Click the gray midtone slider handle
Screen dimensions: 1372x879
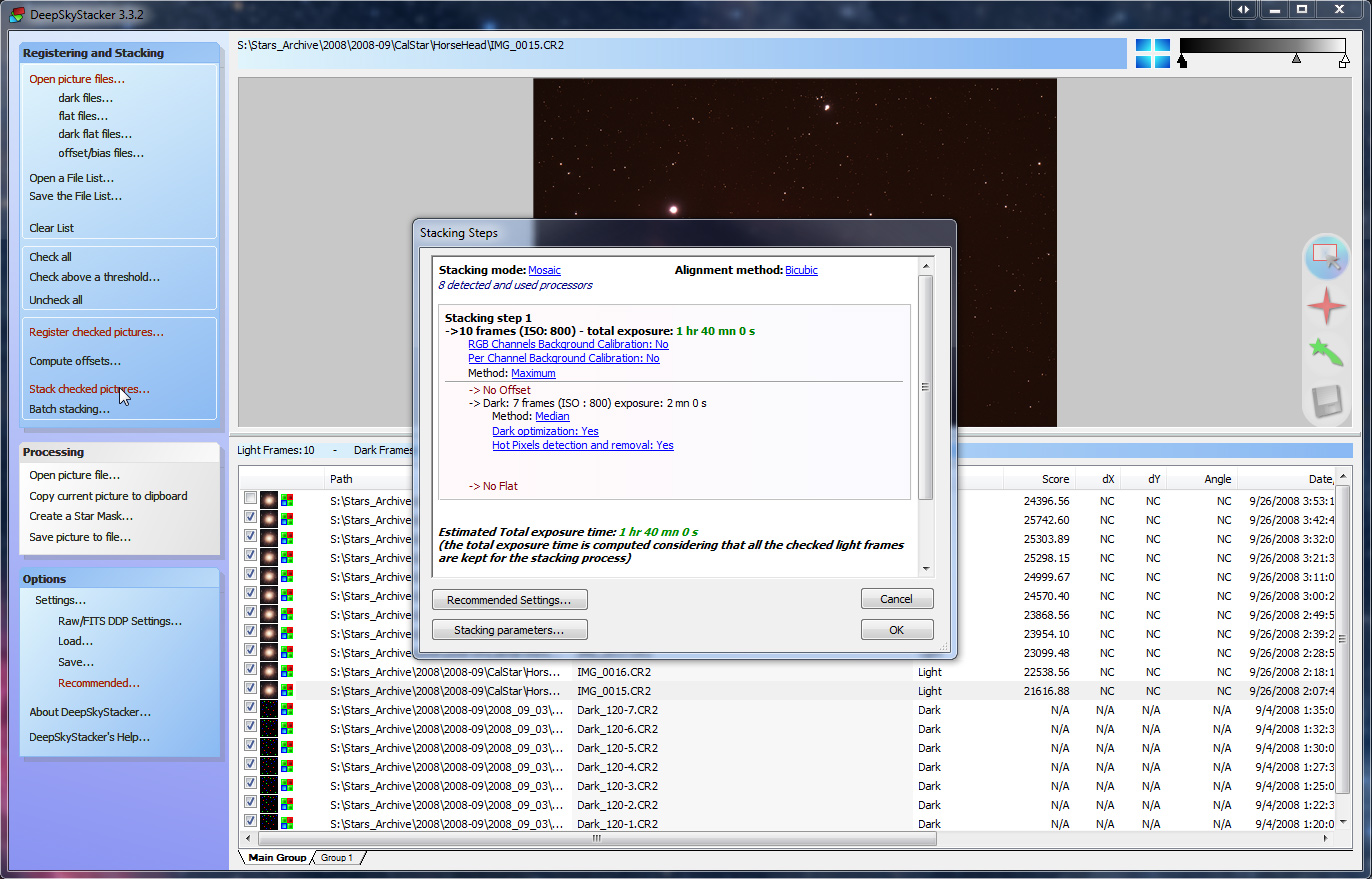coord(1296,59)
